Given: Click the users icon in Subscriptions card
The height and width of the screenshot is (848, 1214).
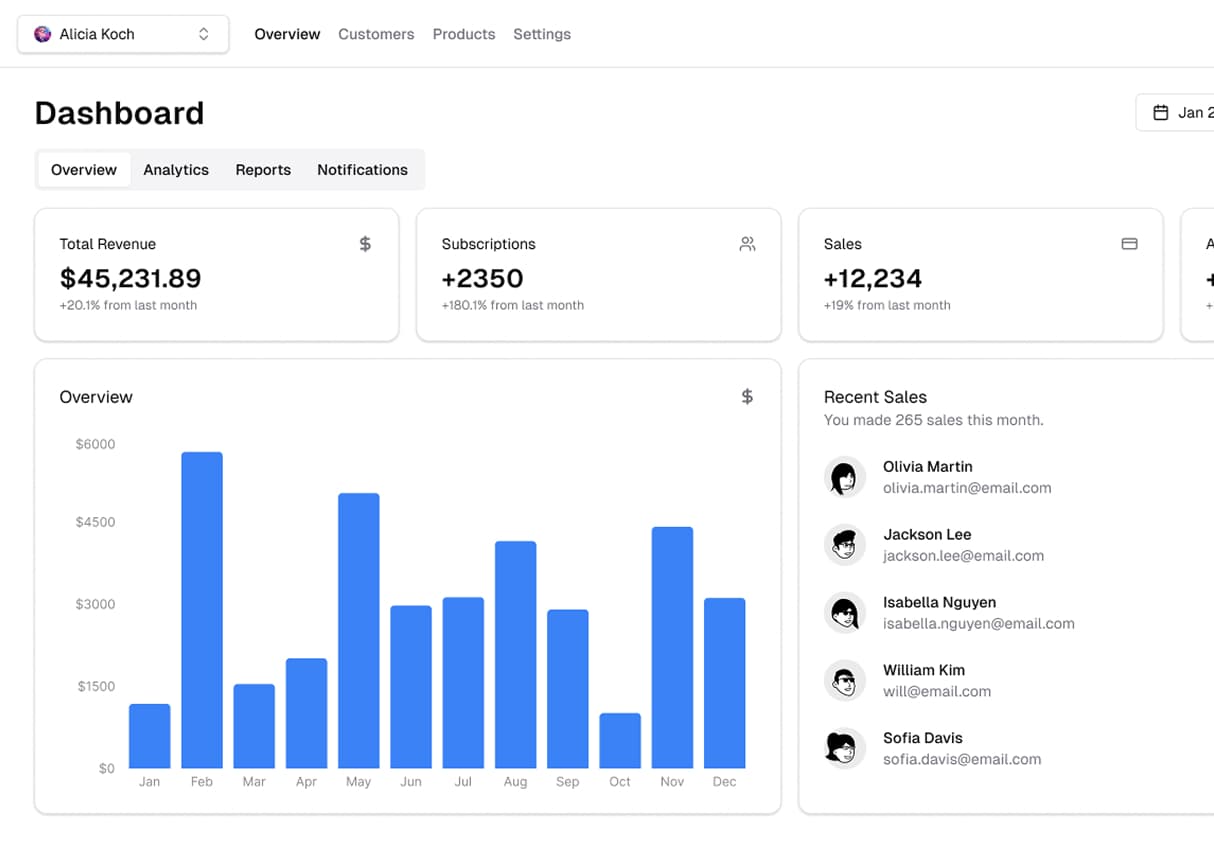Looking at the screenshot, I should point(747,244).
